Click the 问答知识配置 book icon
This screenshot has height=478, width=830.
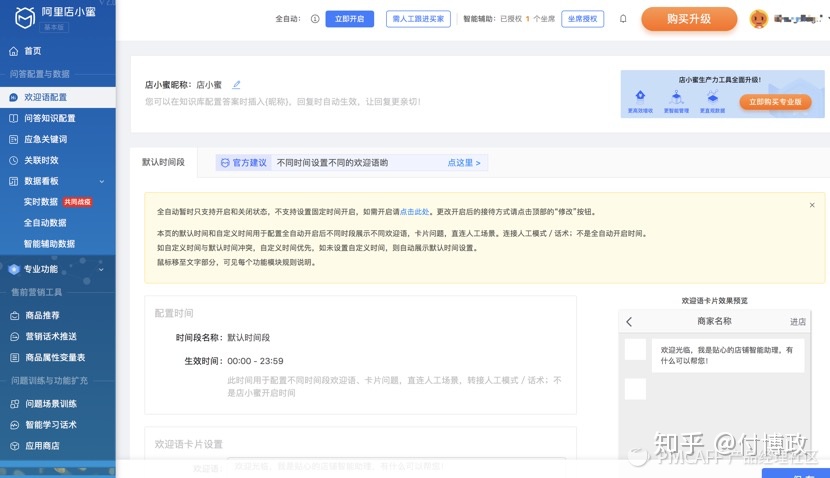[x=14, y=118]
